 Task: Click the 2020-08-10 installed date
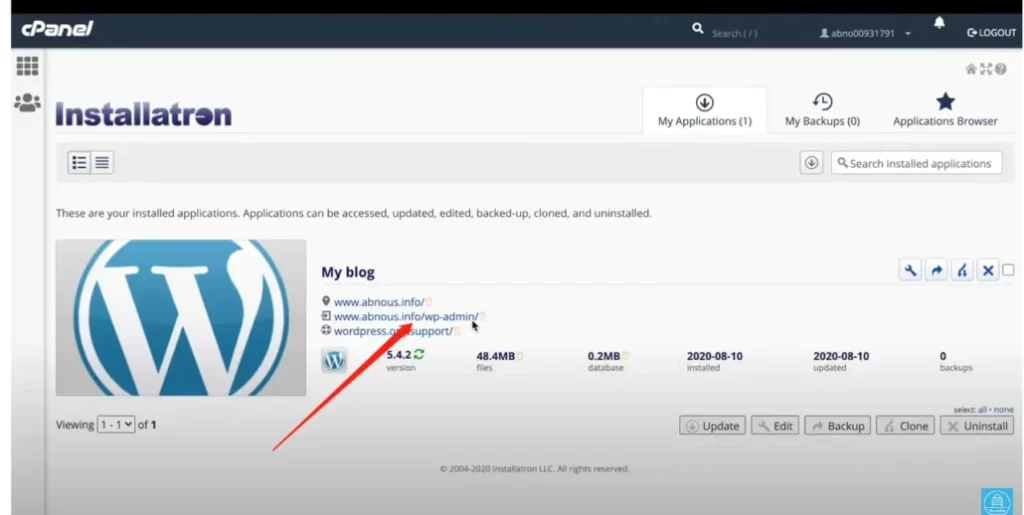(x=714, y=356)
